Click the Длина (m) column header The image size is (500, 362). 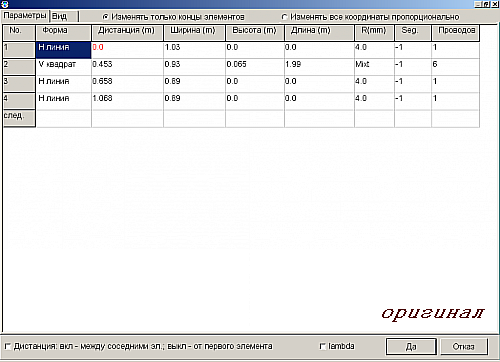tap(319, 33)
